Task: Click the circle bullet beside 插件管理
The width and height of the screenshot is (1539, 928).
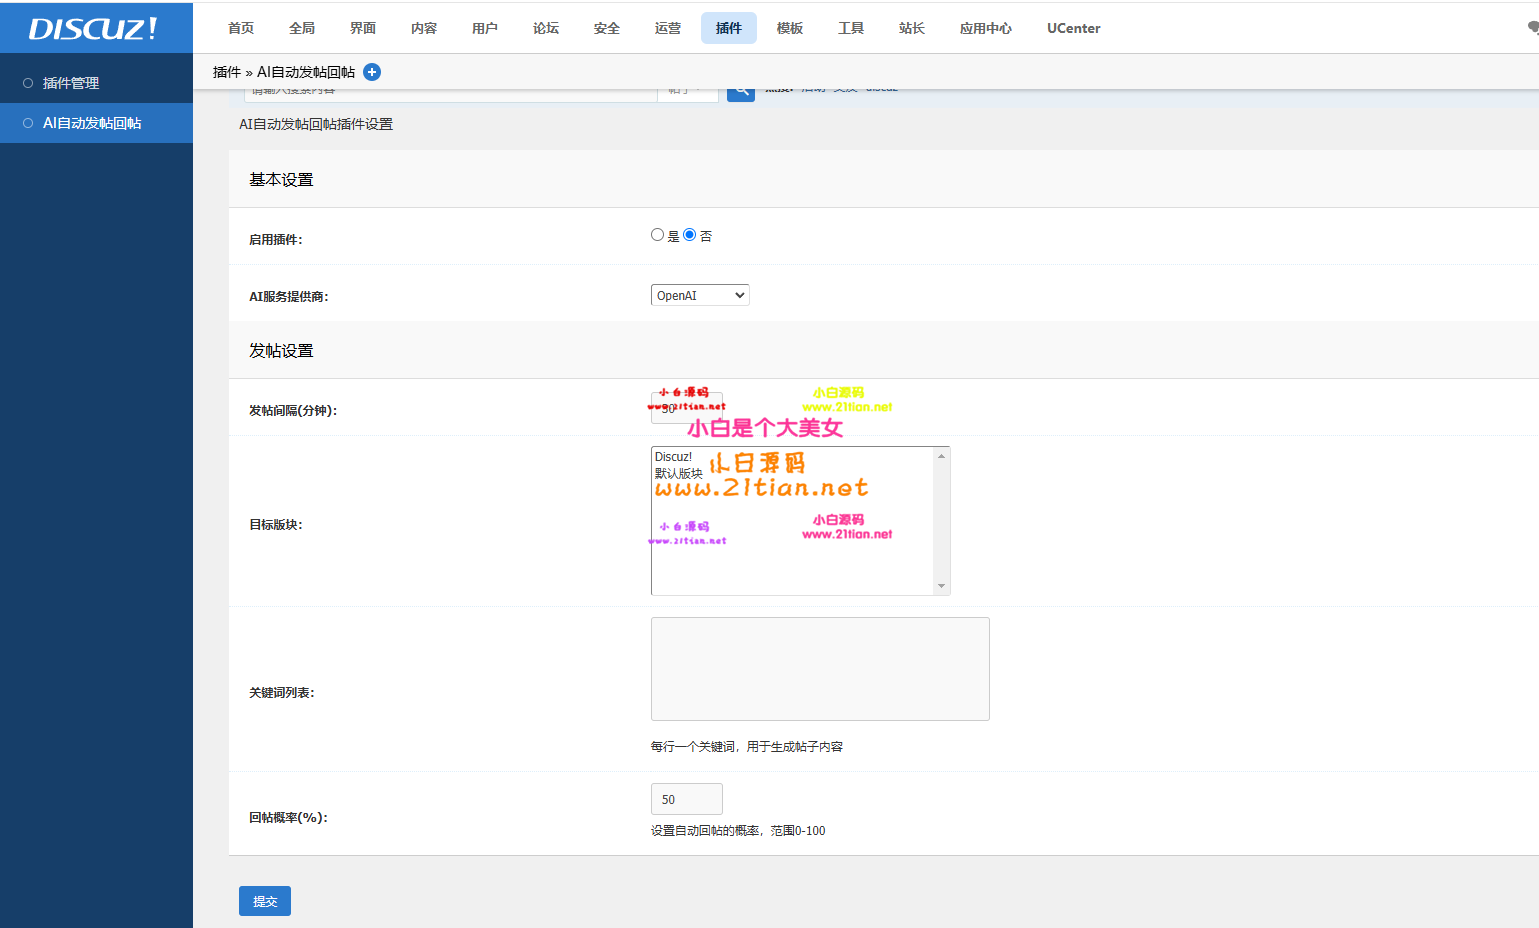Action: point(28,83)
